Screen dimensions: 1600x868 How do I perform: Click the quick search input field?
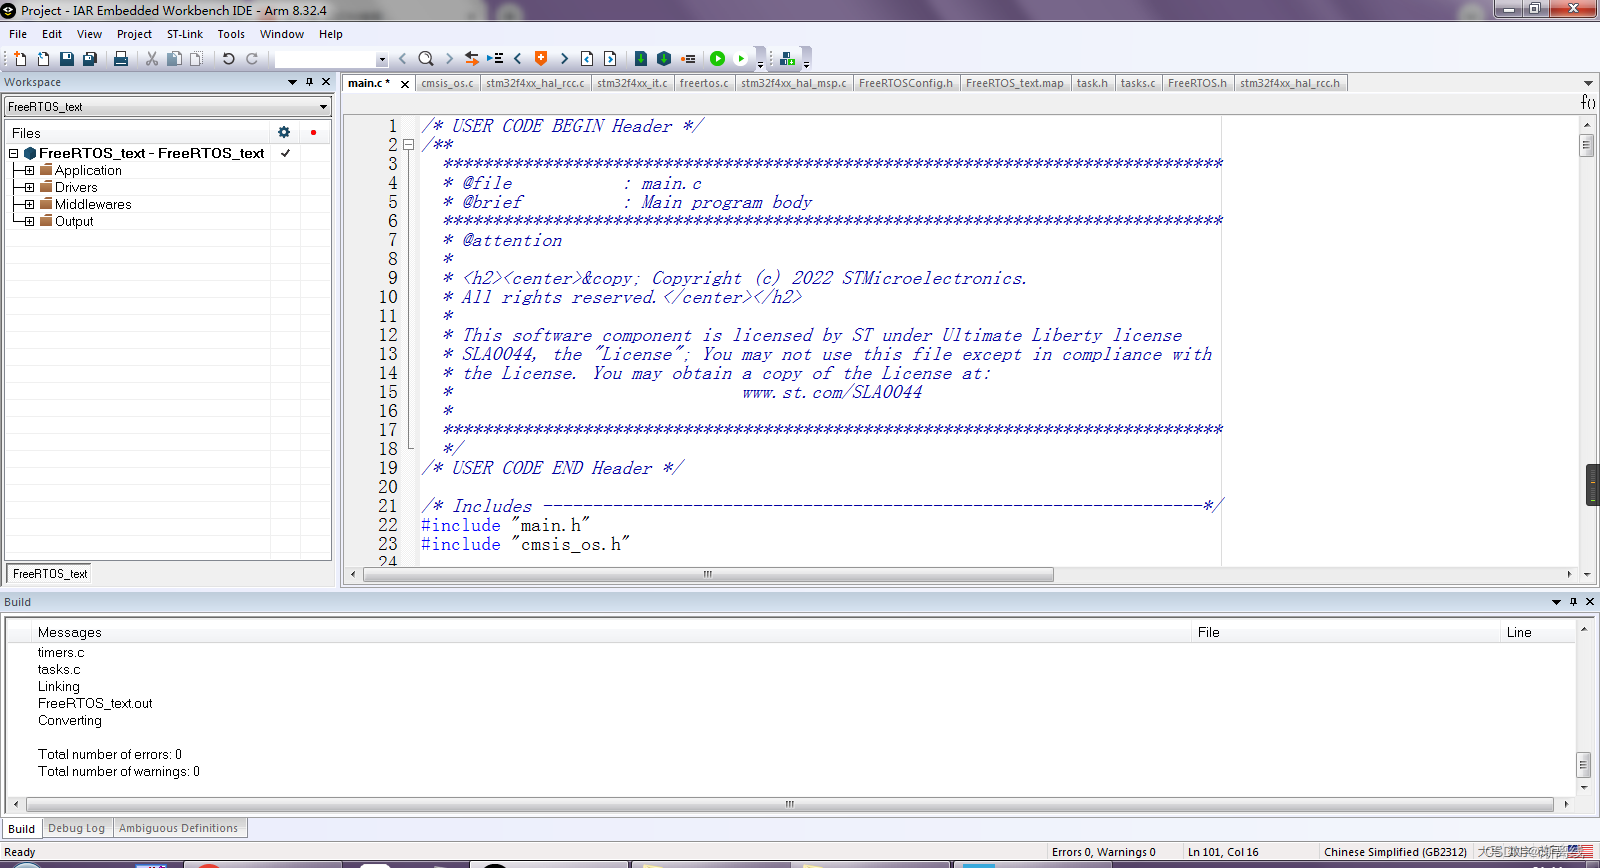(x=325, y=60)
